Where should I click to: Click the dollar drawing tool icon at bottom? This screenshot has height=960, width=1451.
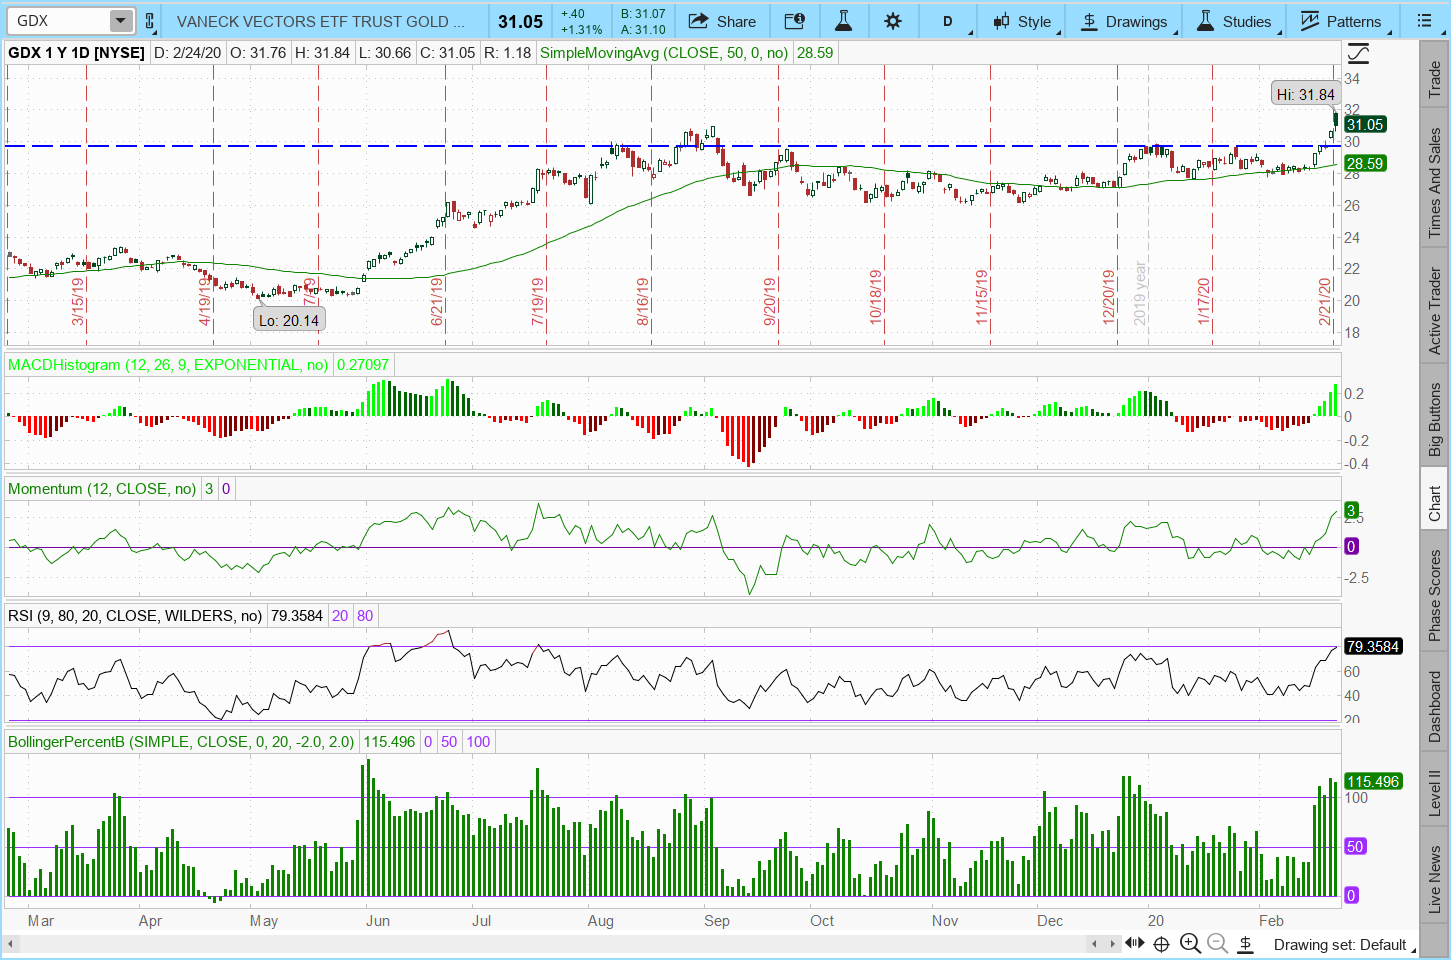tap(1245, 943)
